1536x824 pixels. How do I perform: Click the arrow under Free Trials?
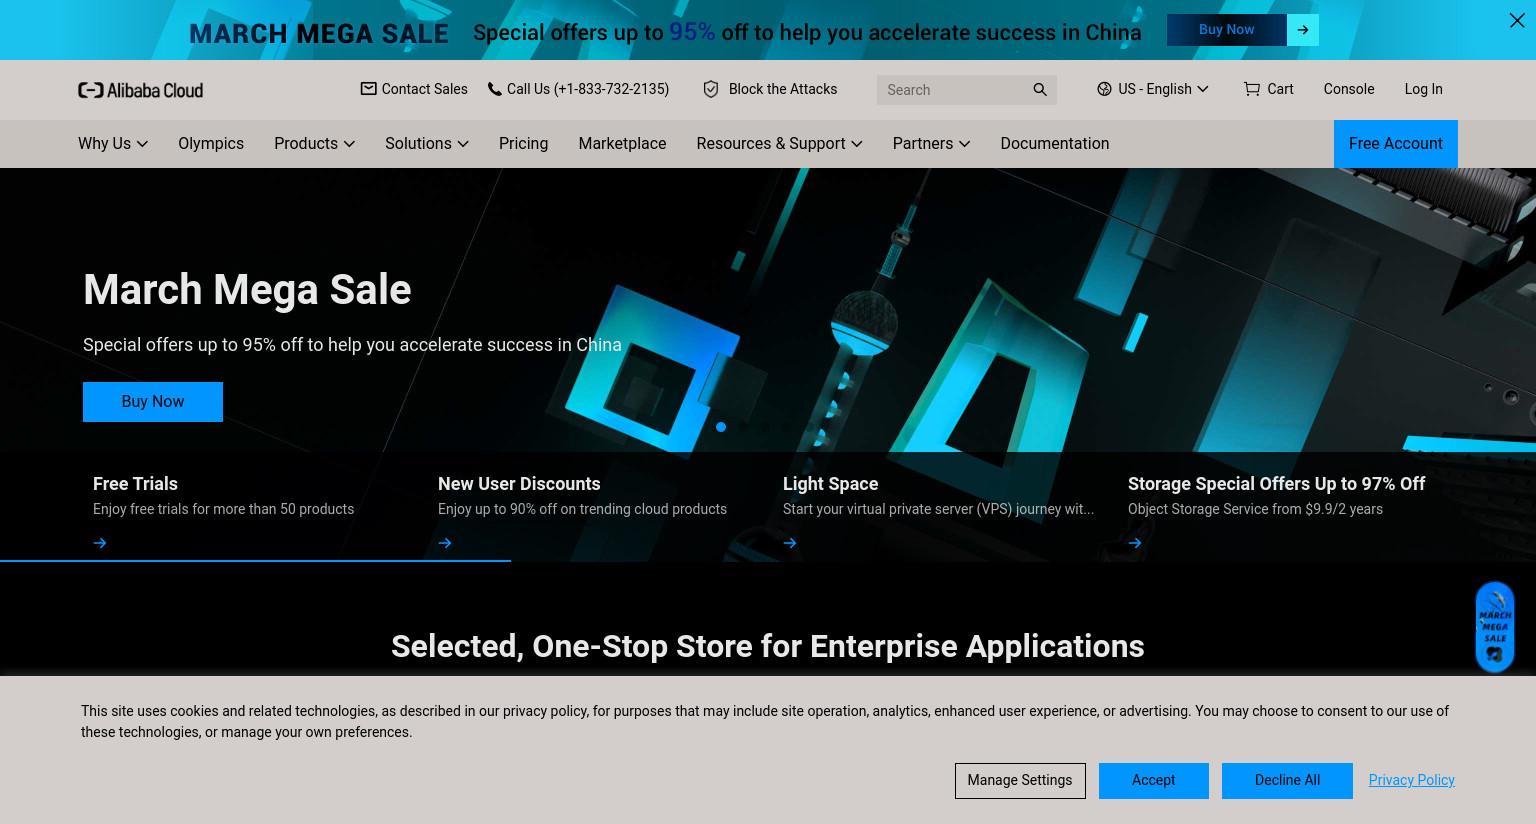100,543
